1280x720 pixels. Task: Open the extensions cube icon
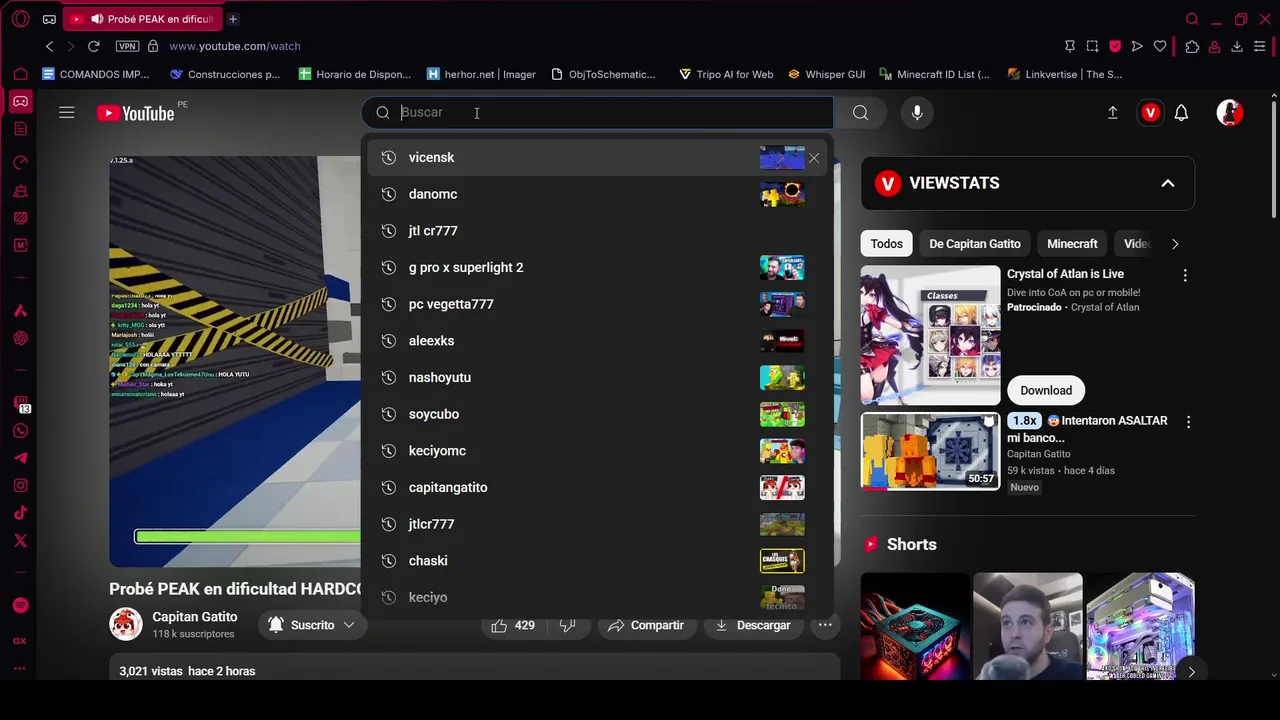pos(1192,46)
